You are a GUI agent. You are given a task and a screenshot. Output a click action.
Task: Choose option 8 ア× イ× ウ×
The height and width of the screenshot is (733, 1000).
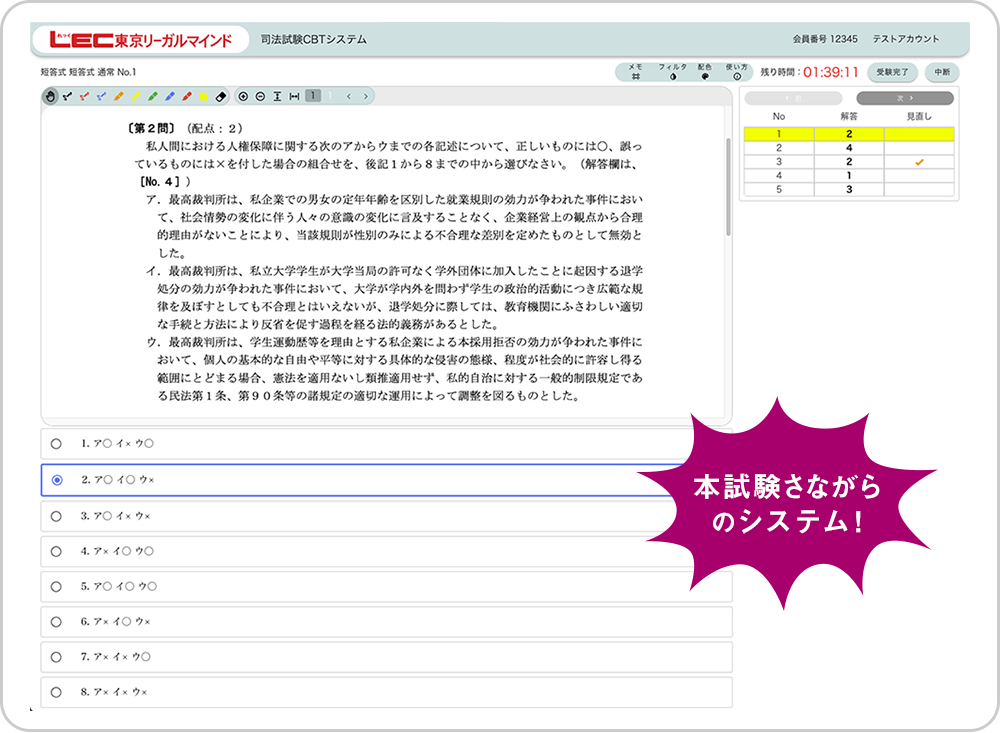click(56, 692)
